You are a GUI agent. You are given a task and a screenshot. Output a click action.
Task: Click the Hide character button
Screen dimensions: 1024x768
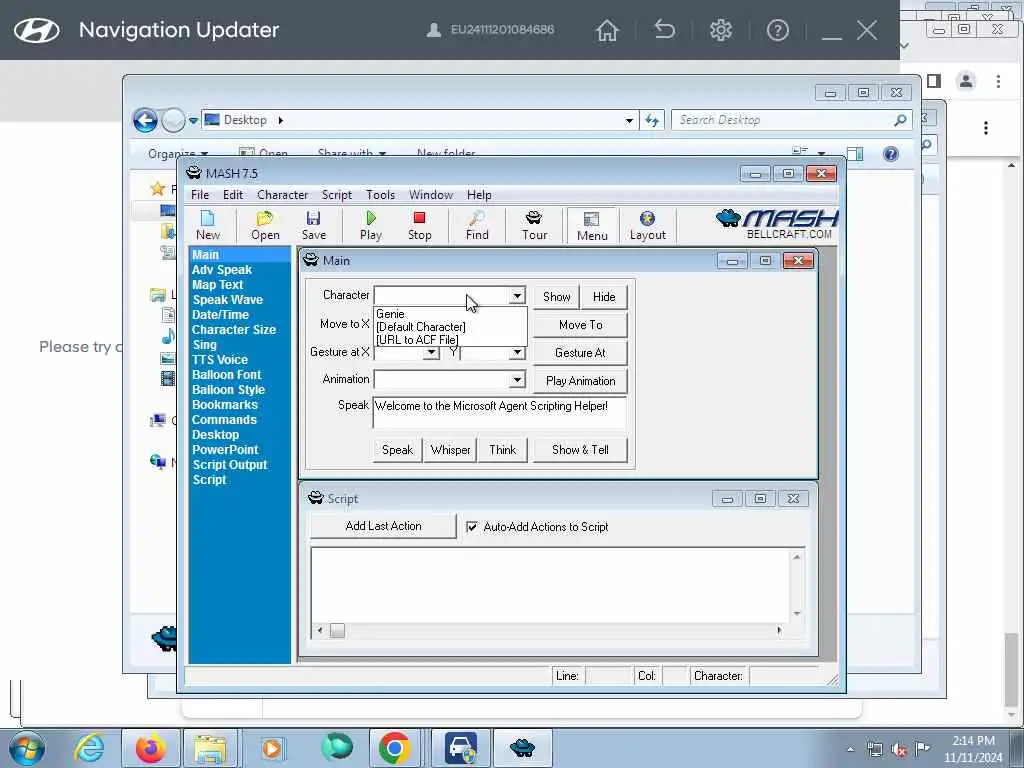[604, 296]
